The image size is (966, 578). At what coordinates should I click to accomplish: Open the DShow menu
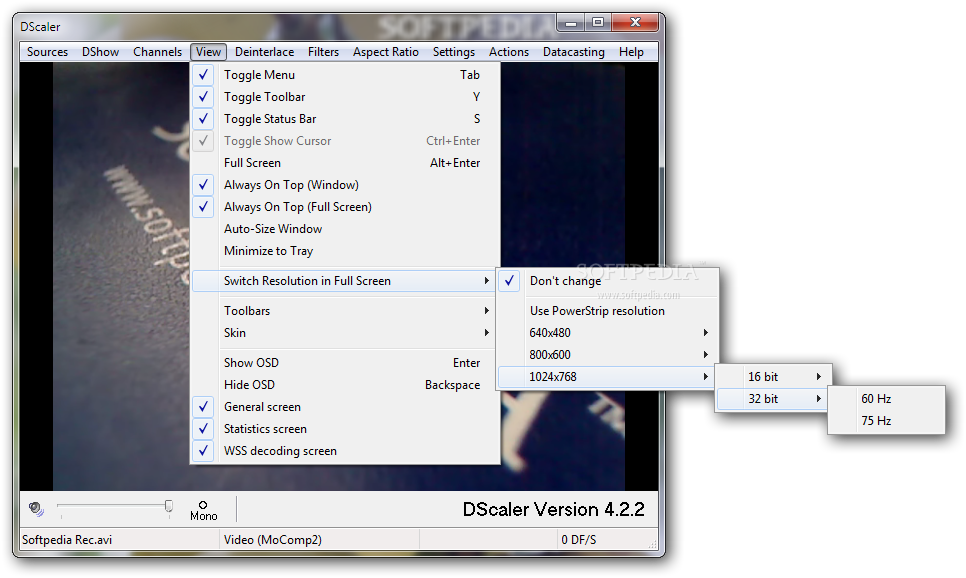tap(100, 52)
